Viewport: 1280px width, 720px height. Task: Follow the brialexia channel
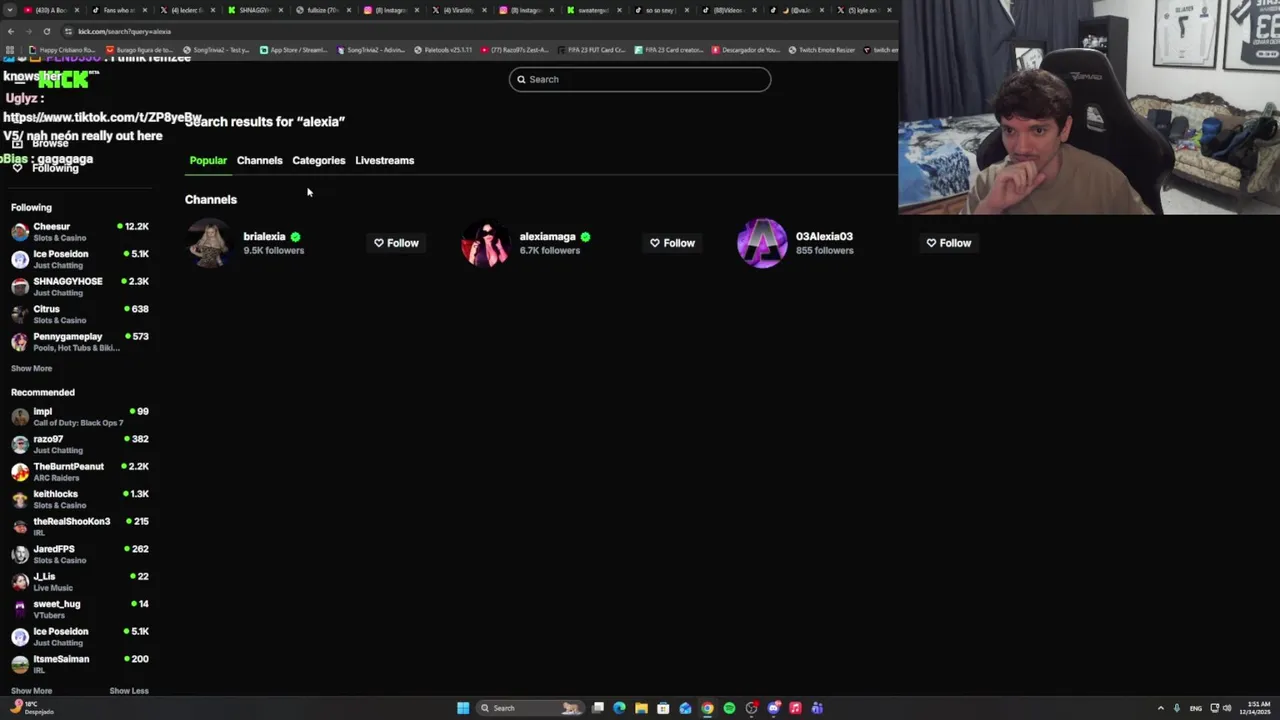(396, 243)
